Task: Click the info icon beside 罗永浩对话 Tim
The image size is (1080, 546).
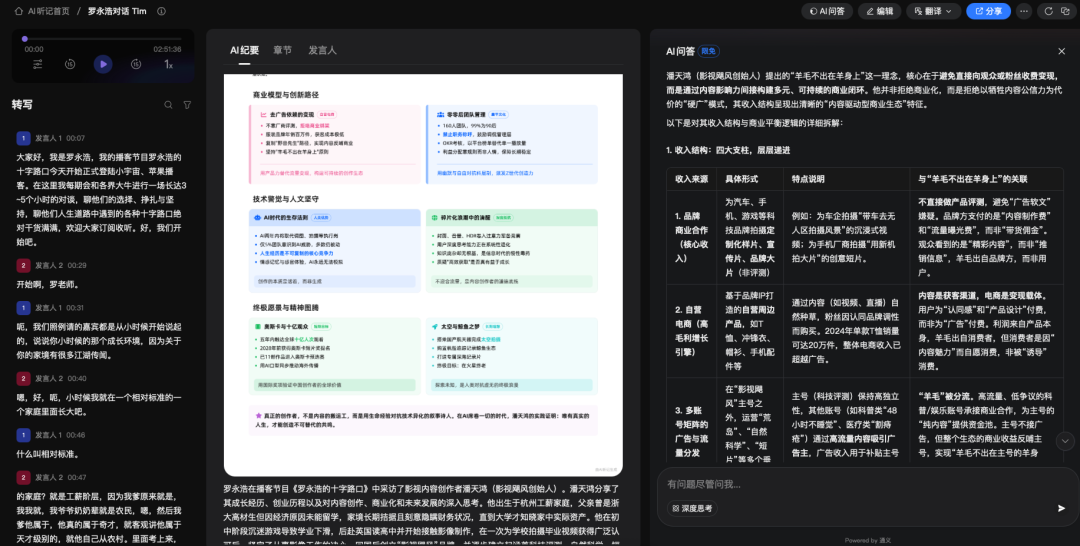Action: pyautogui.click(x=161, y=11)
